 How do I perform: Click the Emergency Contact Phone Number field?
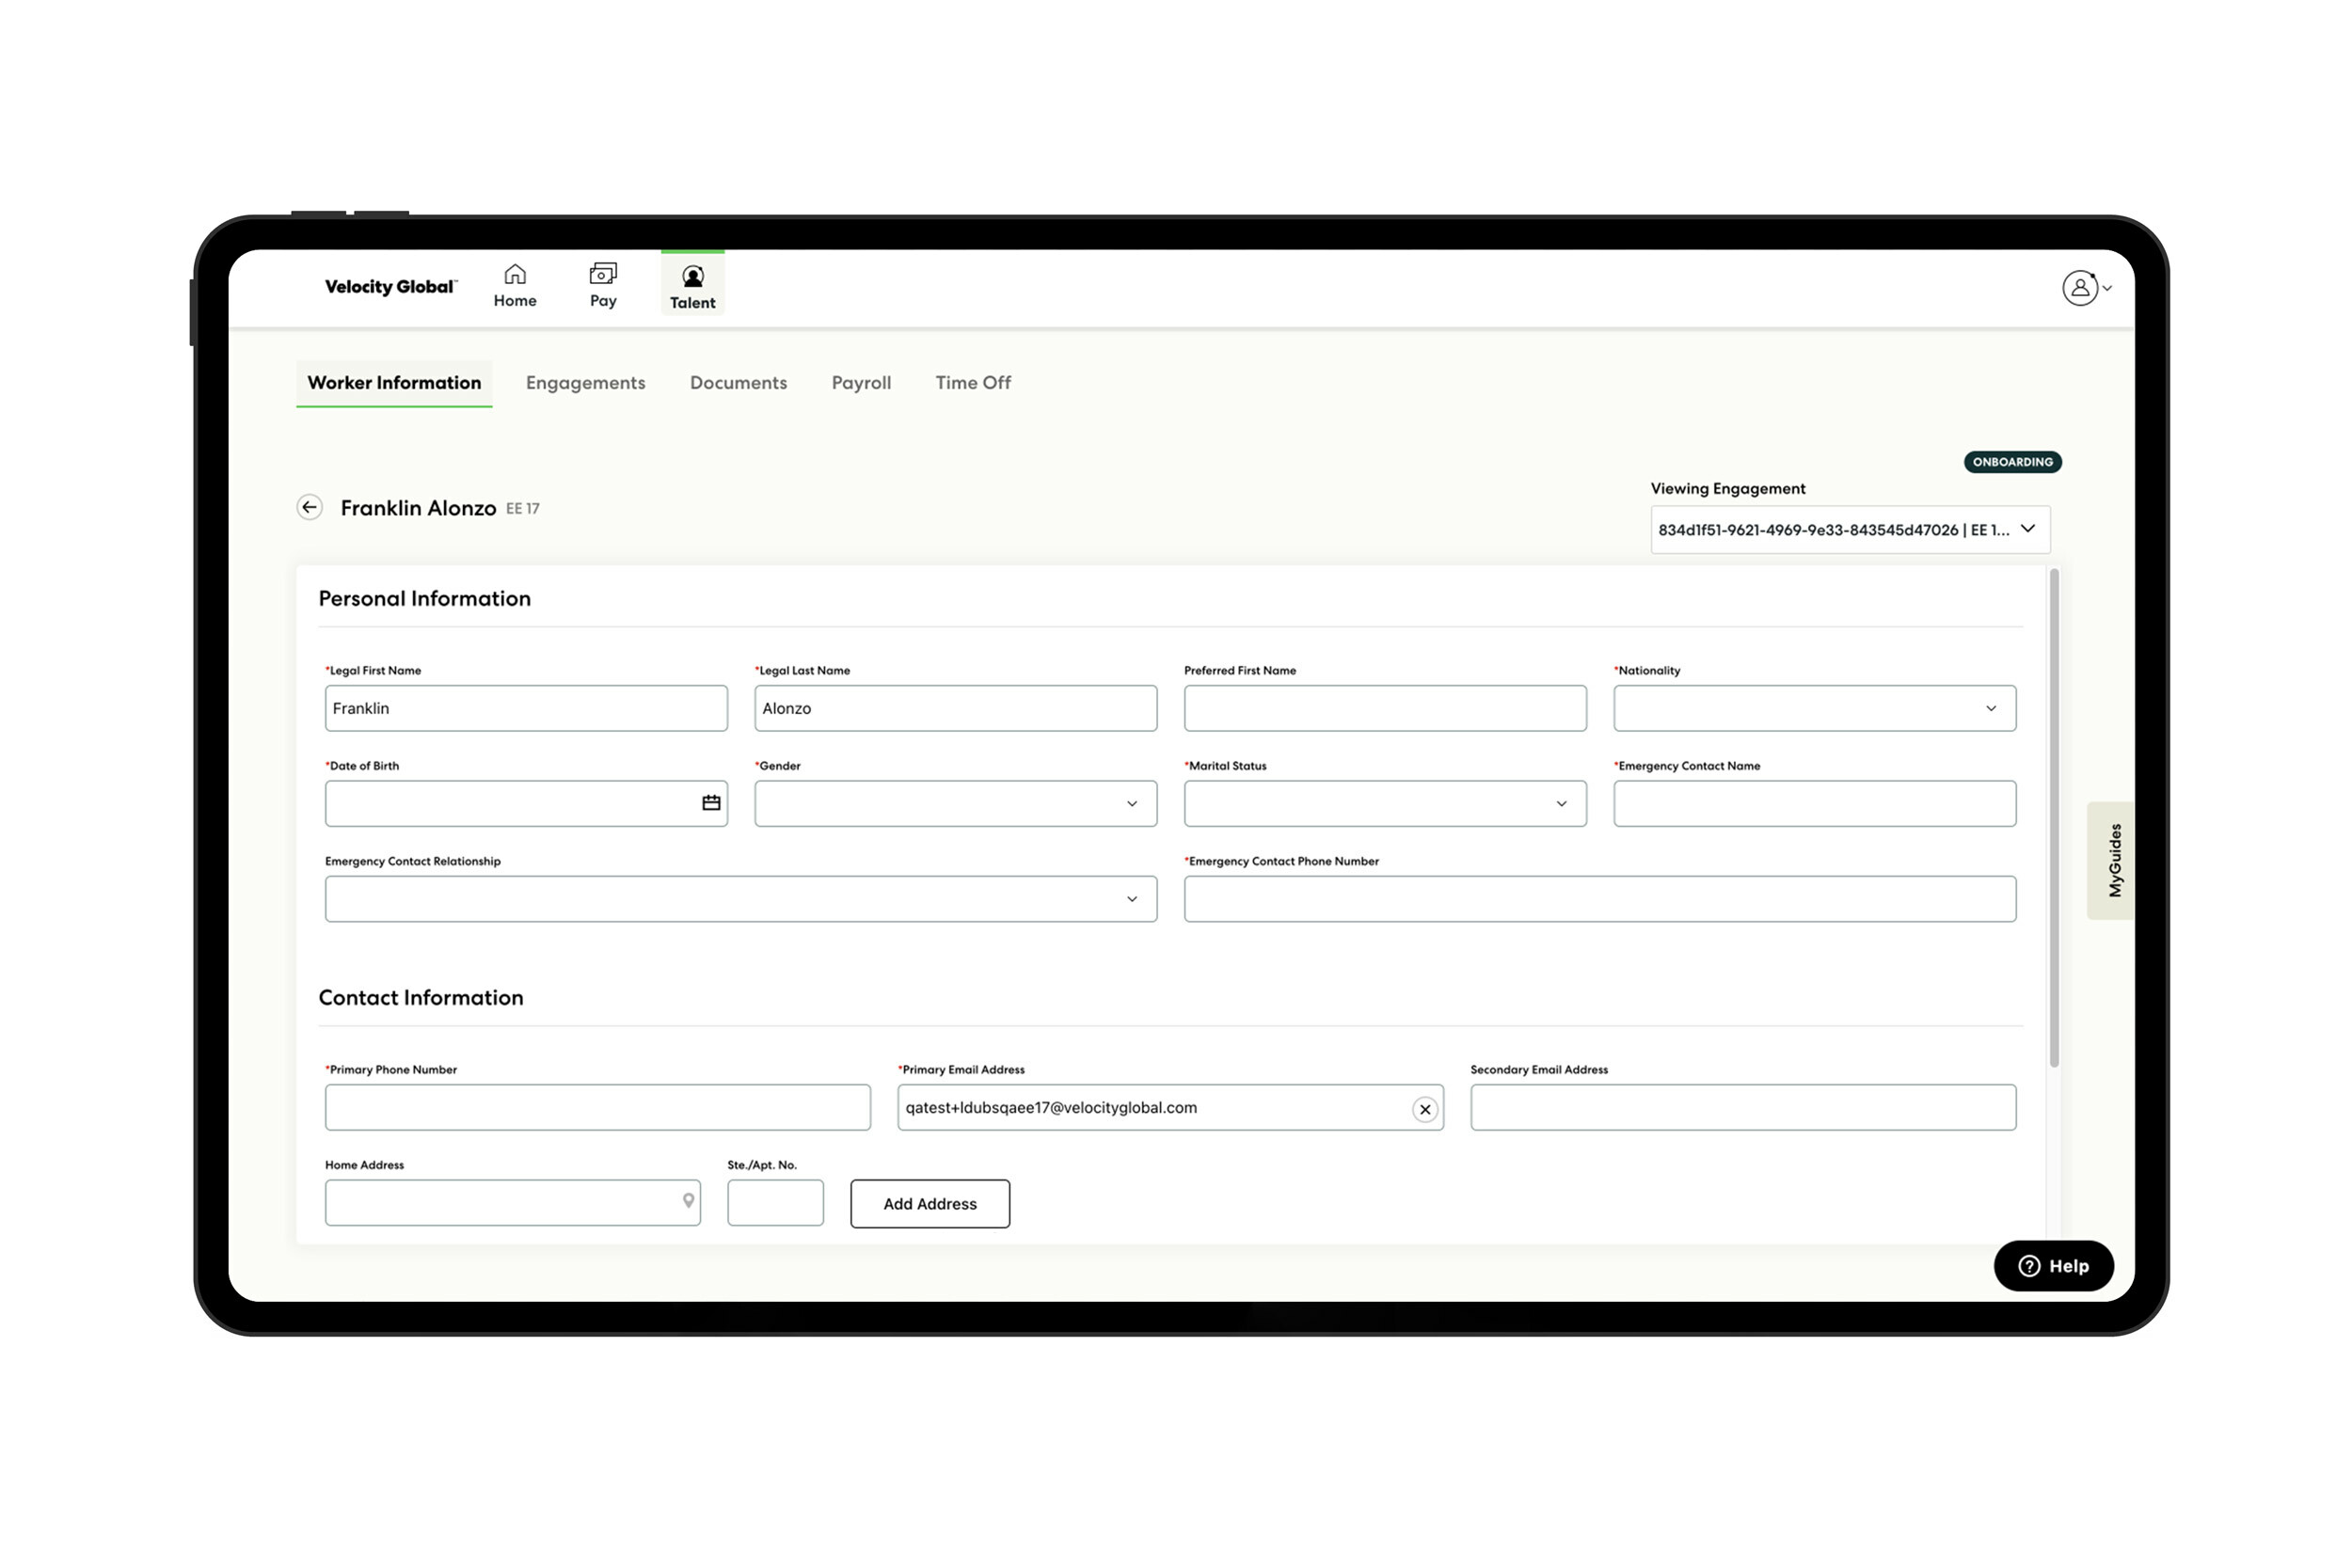pos(1600,899)
